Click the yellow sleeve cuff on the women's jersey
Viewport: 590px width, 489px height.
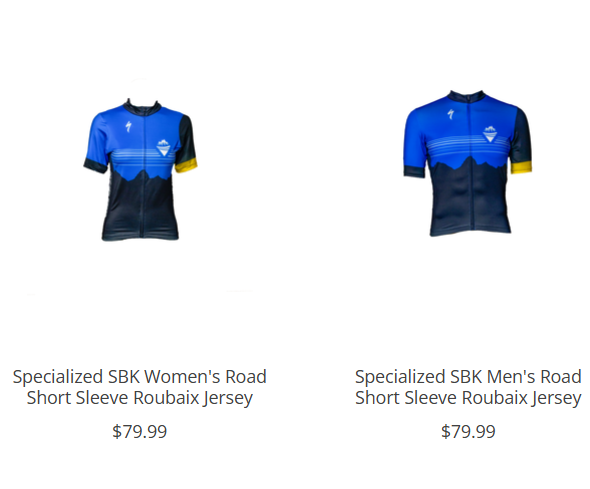point(186,165)
